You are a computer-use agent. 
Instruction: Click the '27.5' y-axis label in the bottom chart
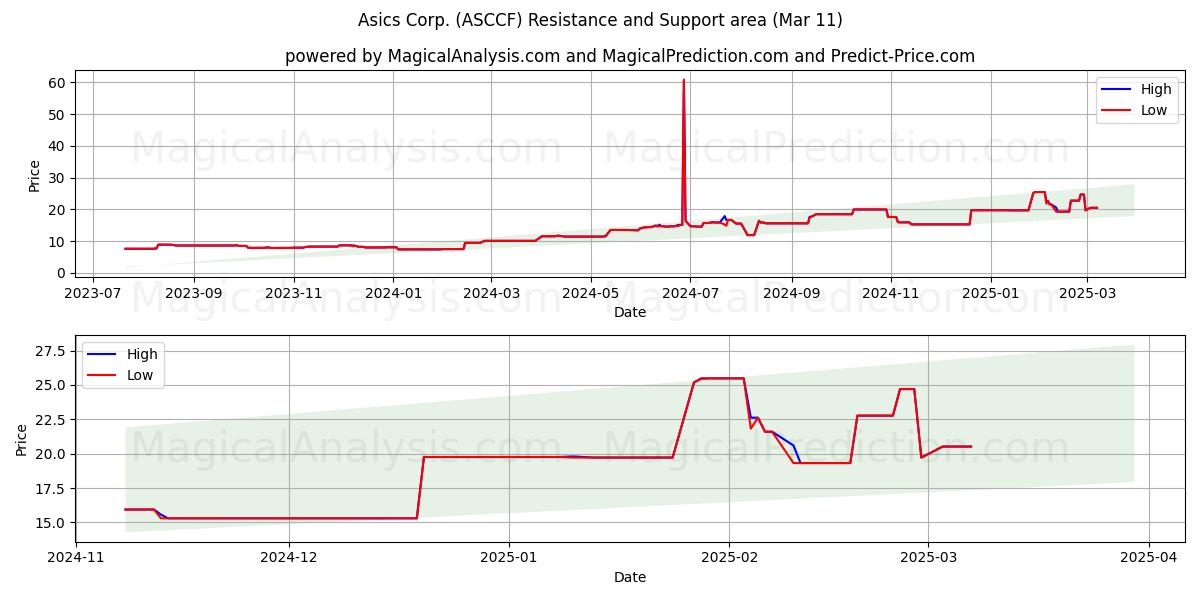click(x=53, y=351)
